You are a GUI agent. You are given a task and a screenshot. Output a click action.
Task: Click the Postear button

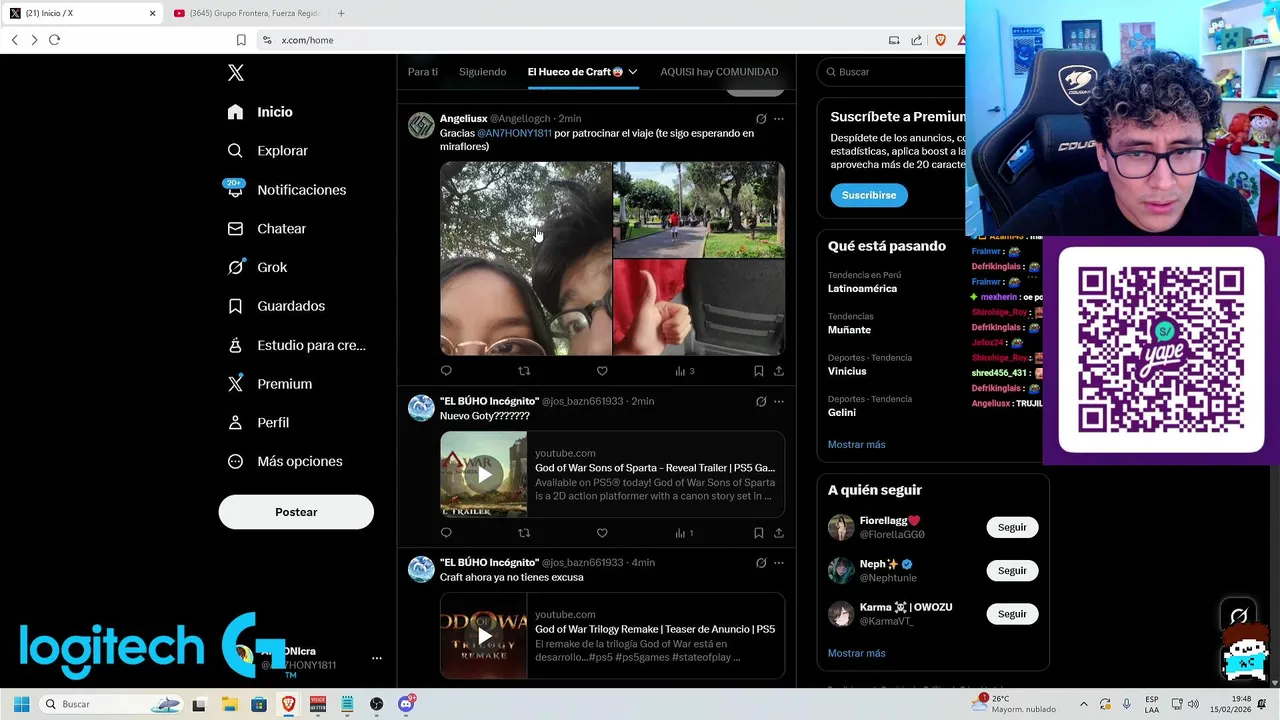point(296,512)
